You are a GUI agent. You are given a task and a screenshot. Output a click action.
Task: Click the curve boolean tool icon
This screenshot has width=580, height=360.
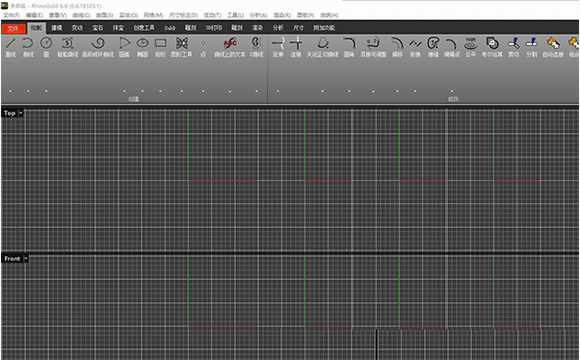pos(492,43)
